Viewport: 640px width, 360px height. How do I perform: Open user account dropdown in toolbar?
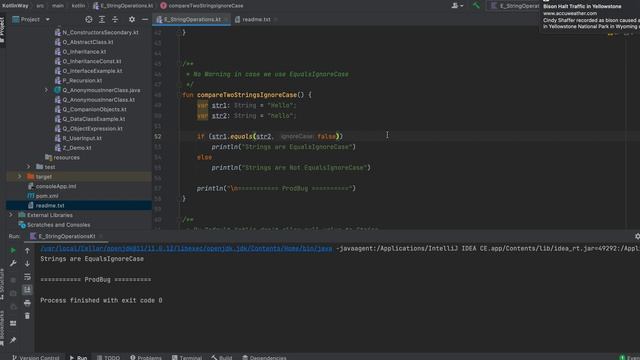tap(457, 6)
